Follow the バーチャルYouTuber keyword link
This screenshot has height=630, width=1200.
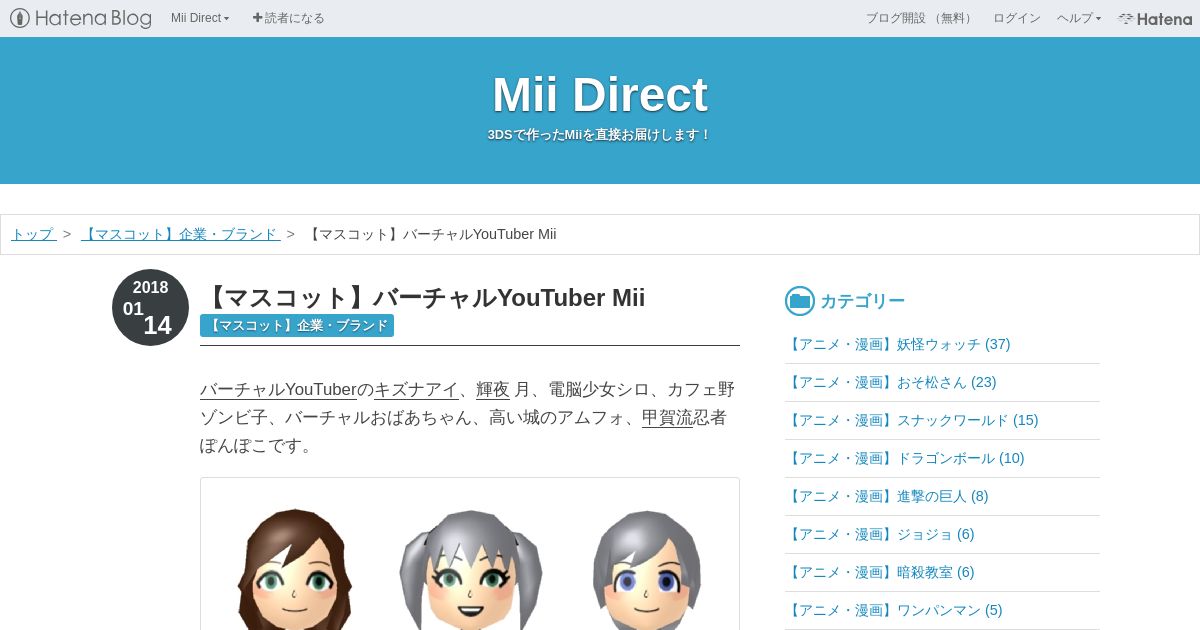[x=278, y=389]
